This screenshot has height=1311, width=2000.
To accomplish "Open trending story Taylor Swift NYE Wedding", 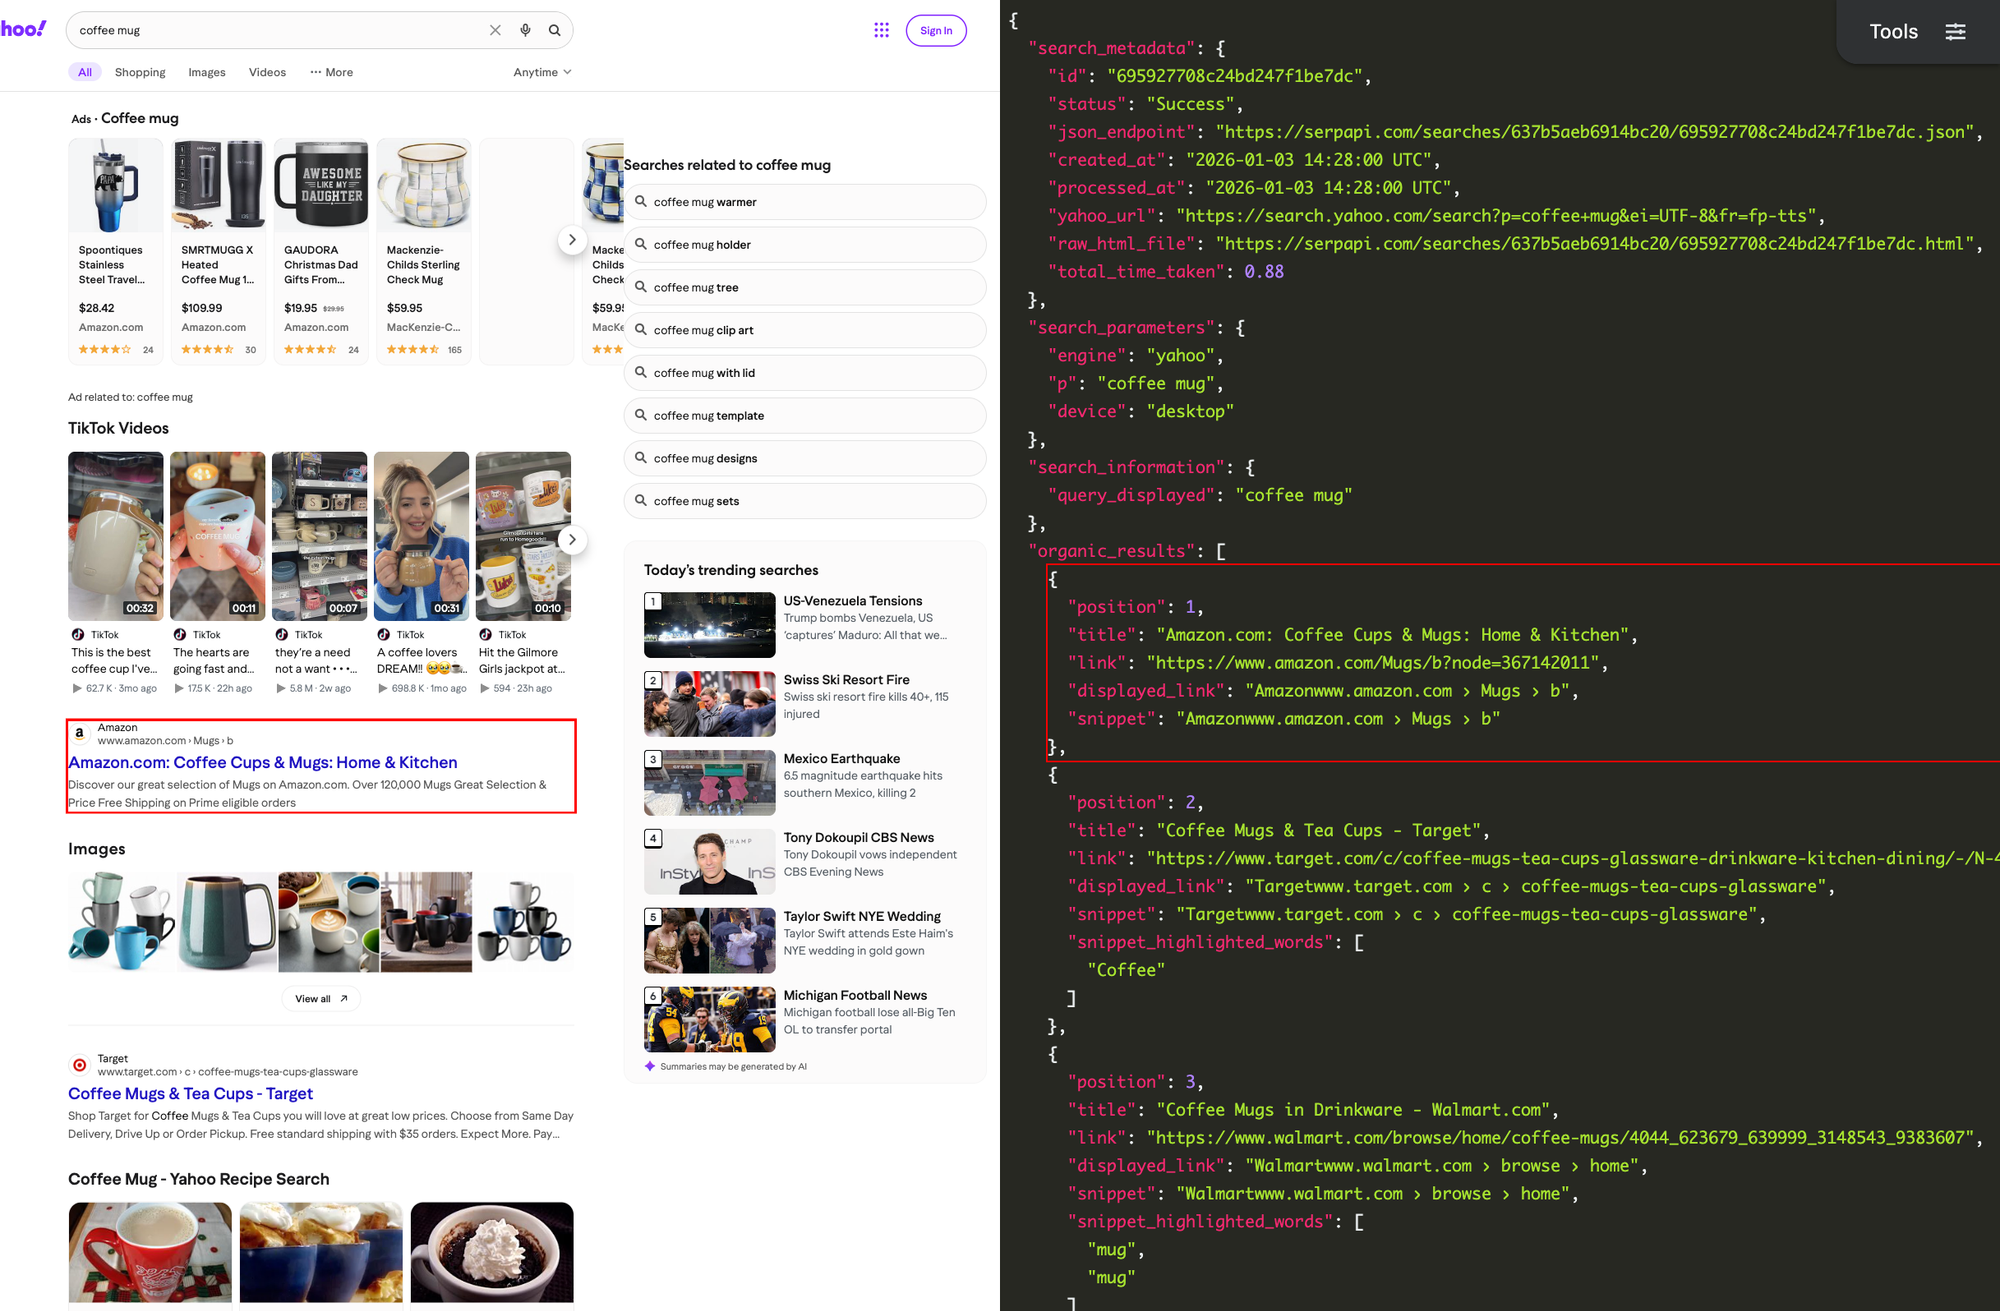I will (x=862, y=917).
